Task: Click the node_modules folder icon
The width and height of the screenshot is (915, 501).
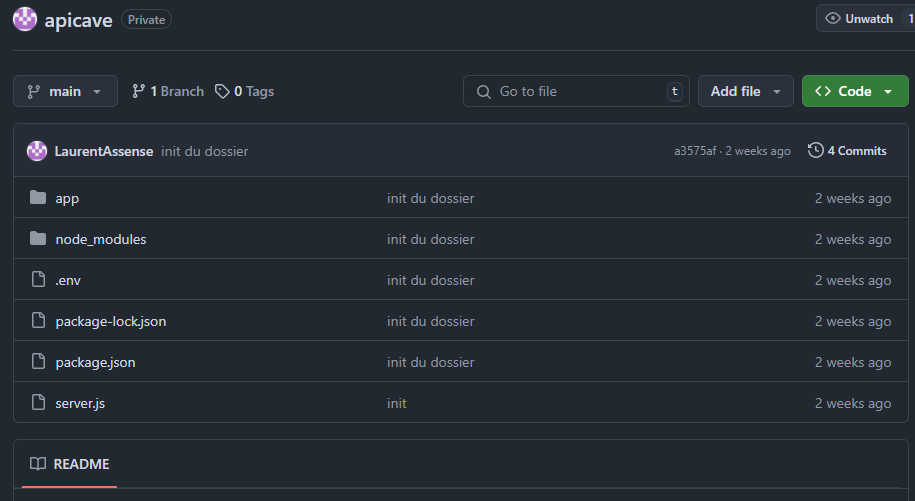Action: [38, 239]
